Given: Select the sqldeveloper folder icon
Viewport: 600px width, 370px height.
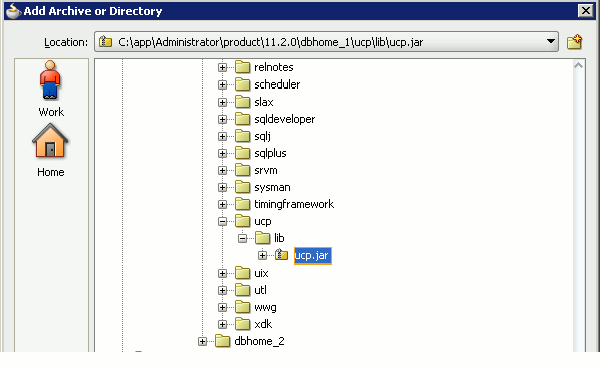Looking at the screenshot, I should (x=242, y=119).
